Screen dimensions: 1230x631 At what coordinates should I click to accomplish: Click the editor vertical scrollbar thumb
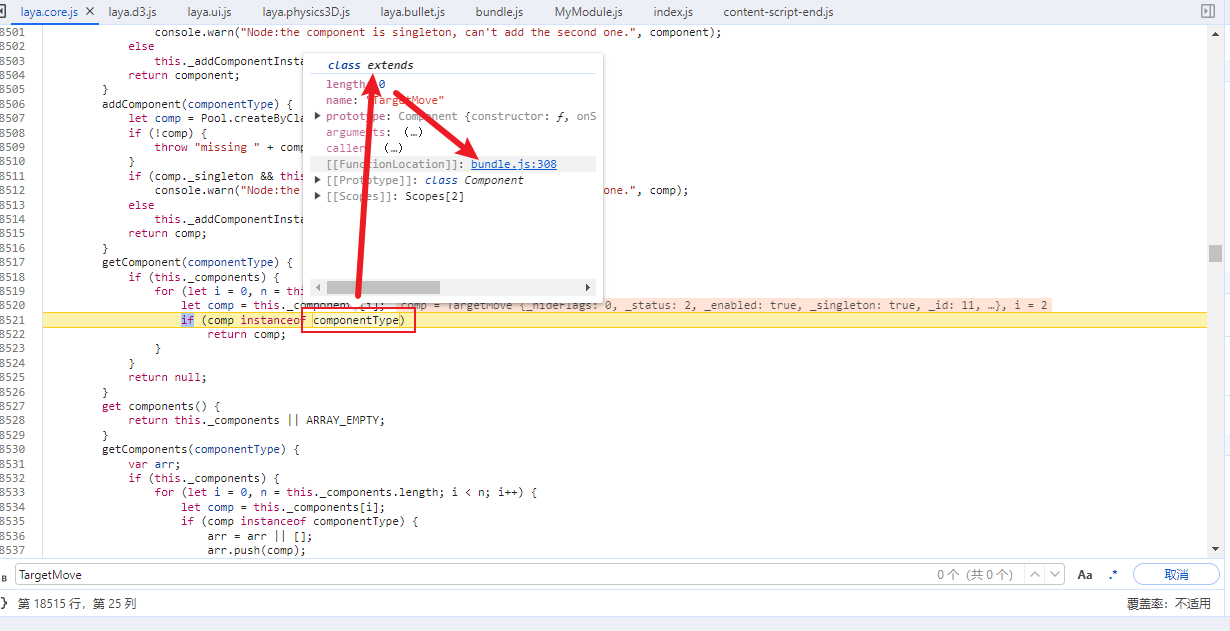click(1215, 253)
